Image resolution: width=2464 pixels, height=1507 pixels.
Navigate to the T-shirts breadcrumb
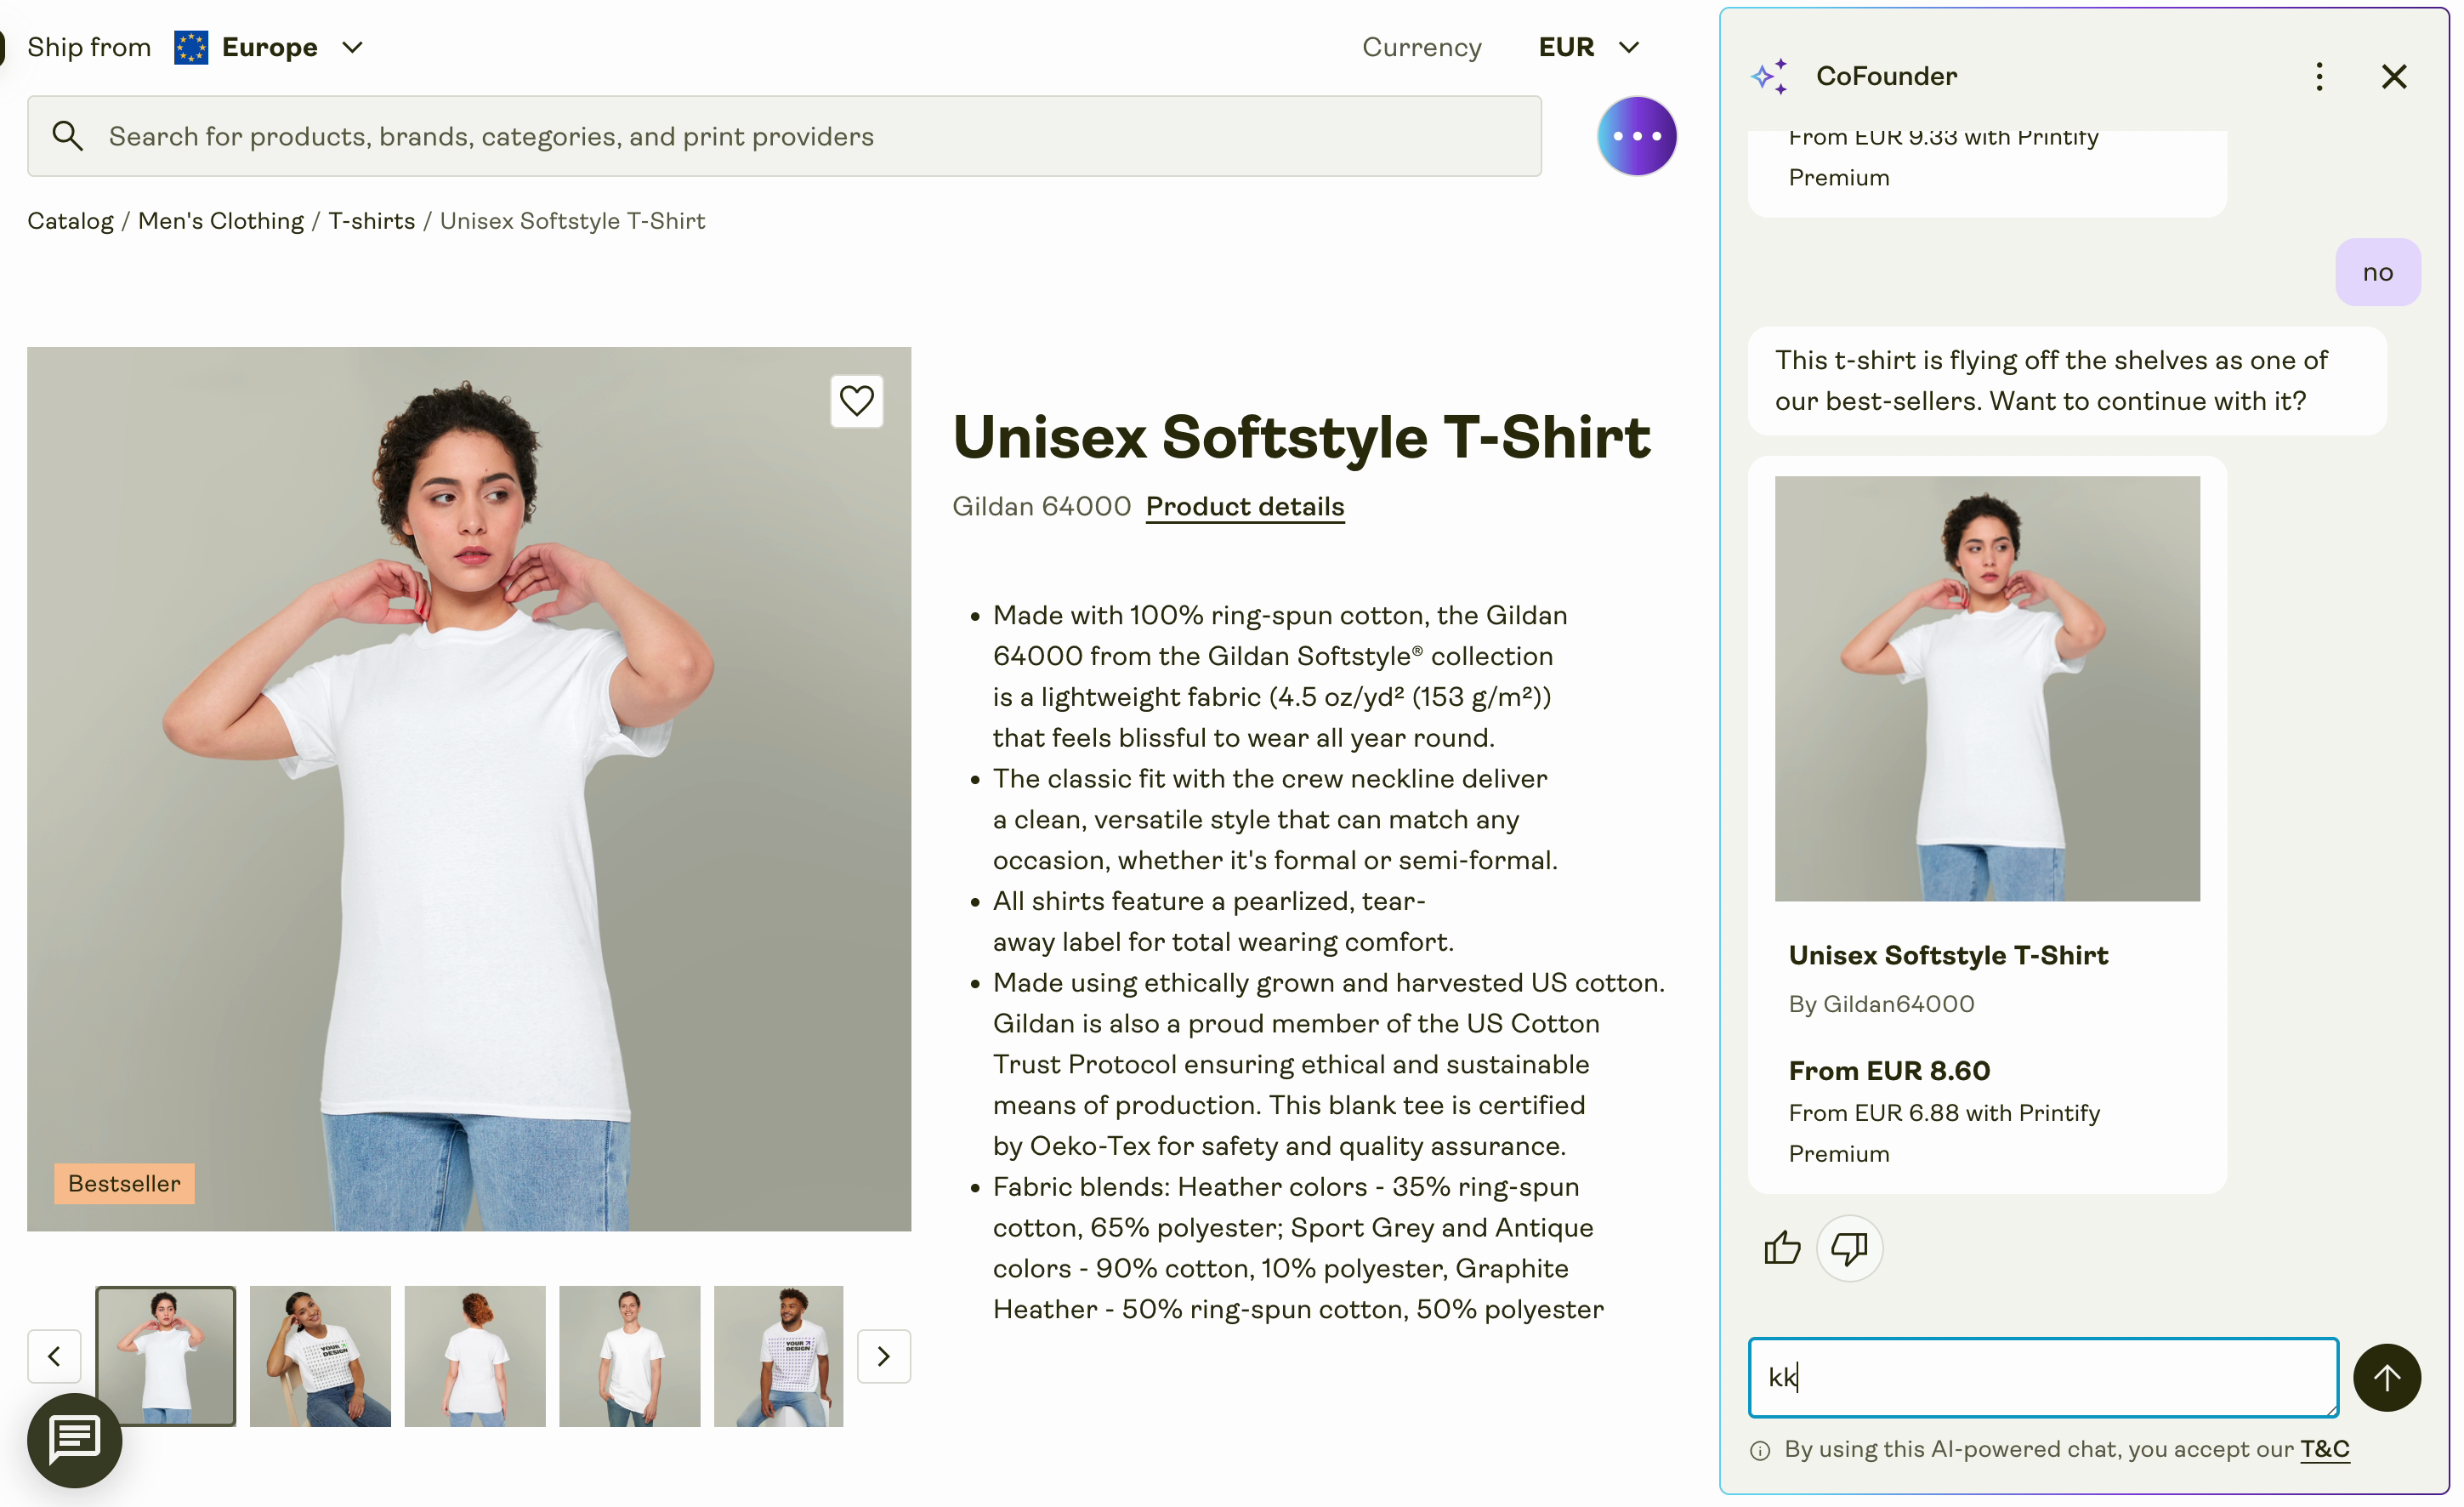371,221
